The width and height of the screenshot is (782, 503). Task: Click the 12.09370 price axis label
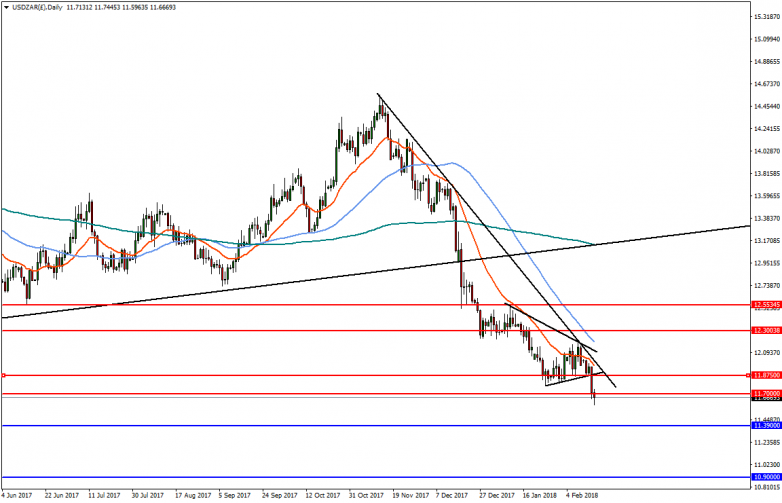(x=767, y=352)
